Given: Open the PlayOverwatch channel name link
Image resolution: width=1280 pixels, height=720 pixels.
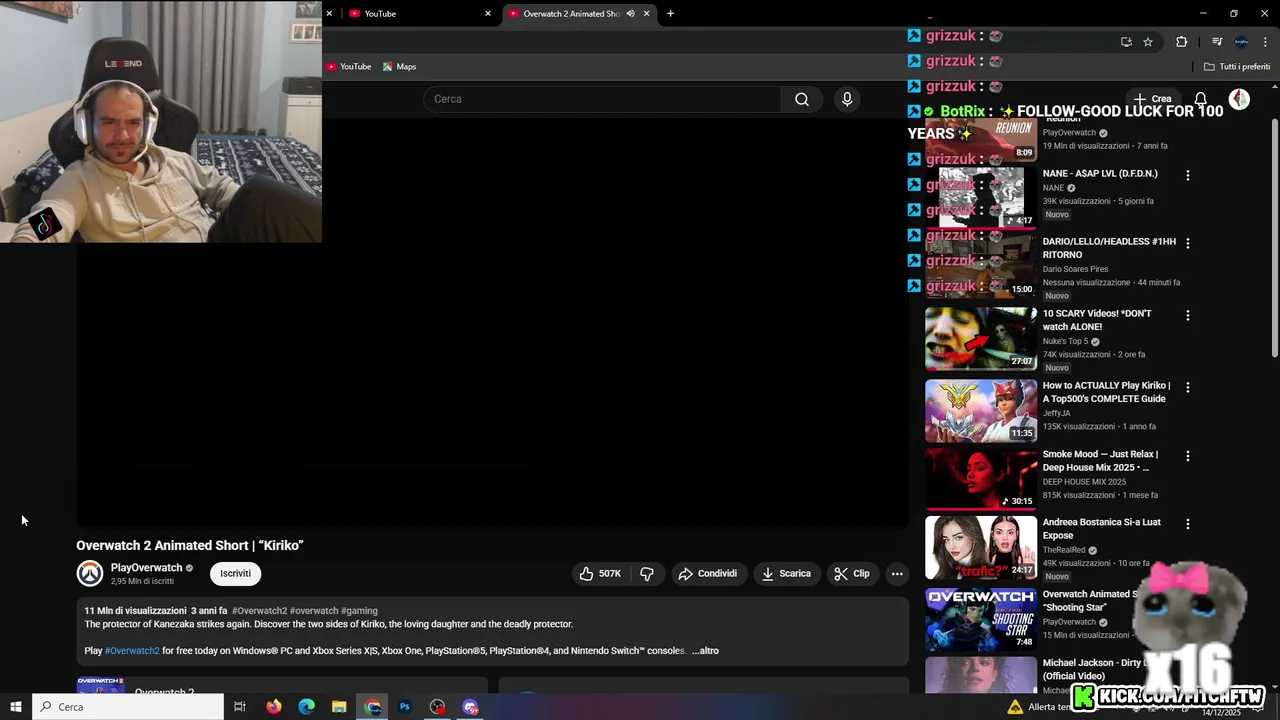Looking at the screenshot, I should [146, 568].
